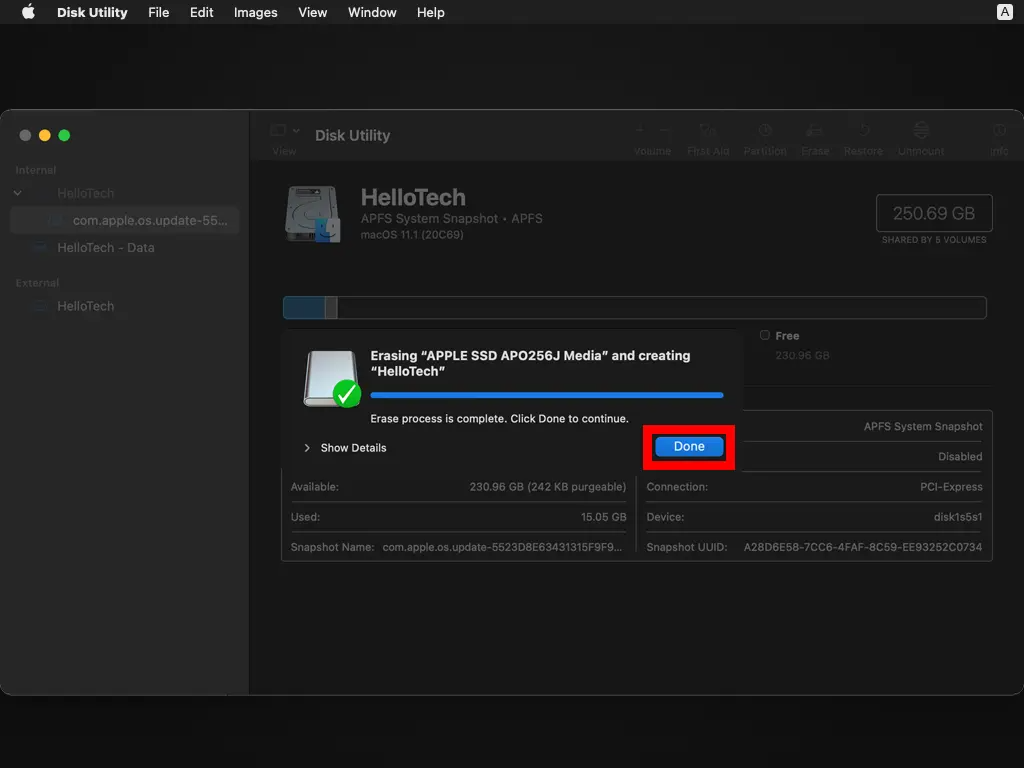1024x768 pixels.
Task: Click the input source icon in menu bar
Action: [x=1004, y=12]
